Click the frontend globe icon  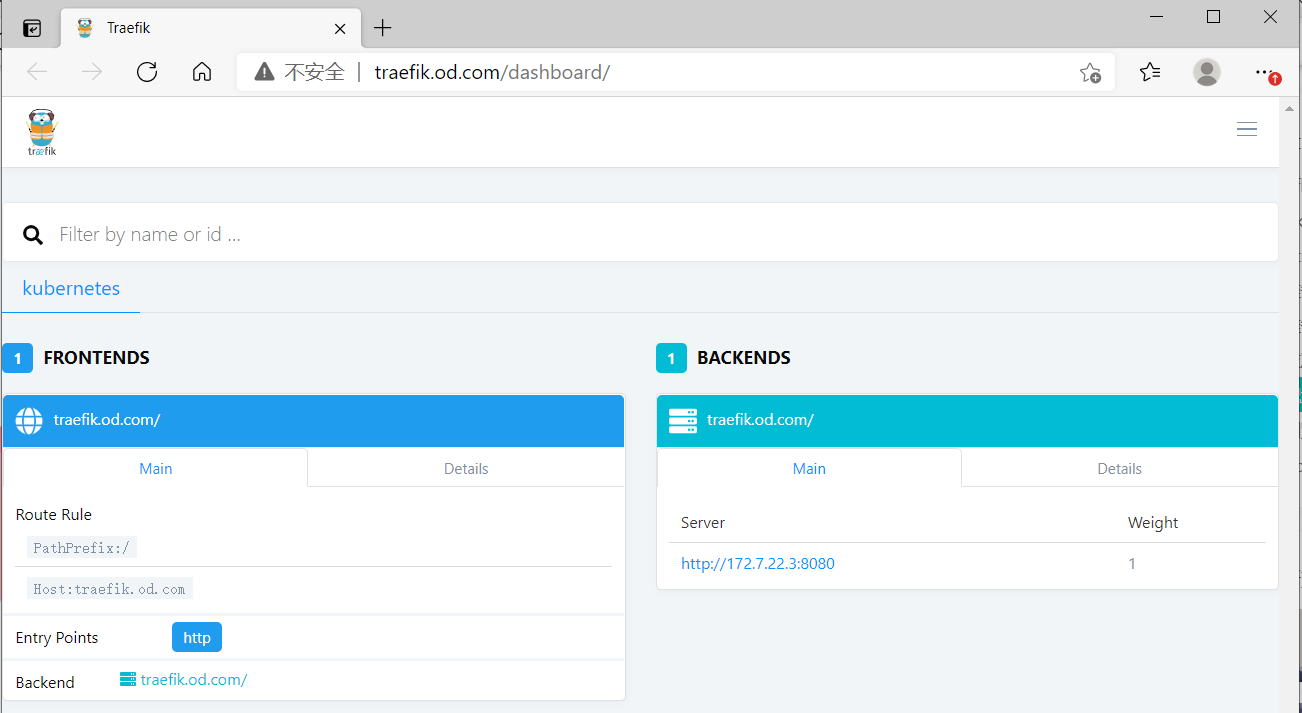tap(29, 421)
